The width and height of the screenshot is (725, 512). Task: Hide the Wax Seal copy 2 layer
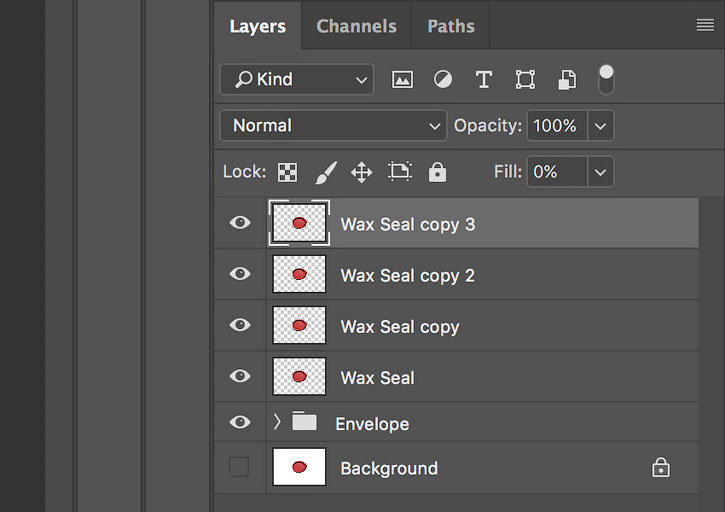240,274
